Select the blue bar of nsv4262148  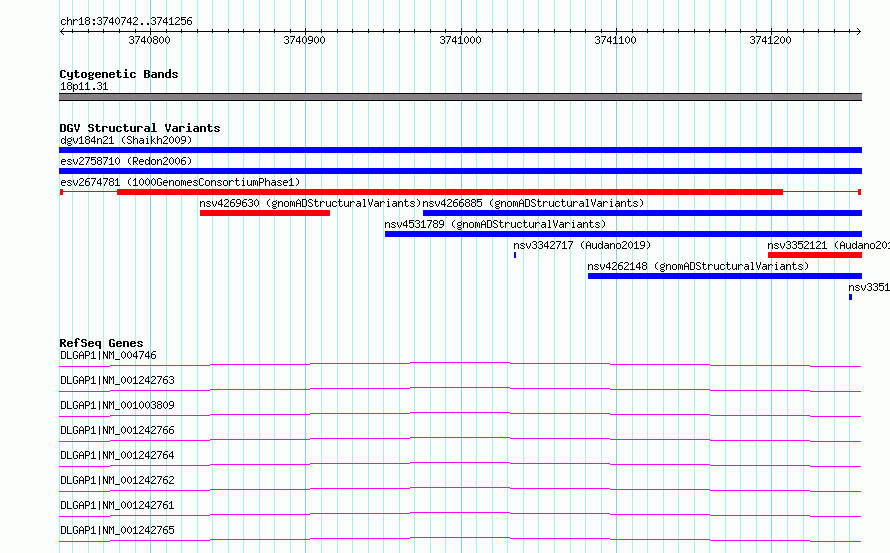(725, 276)
